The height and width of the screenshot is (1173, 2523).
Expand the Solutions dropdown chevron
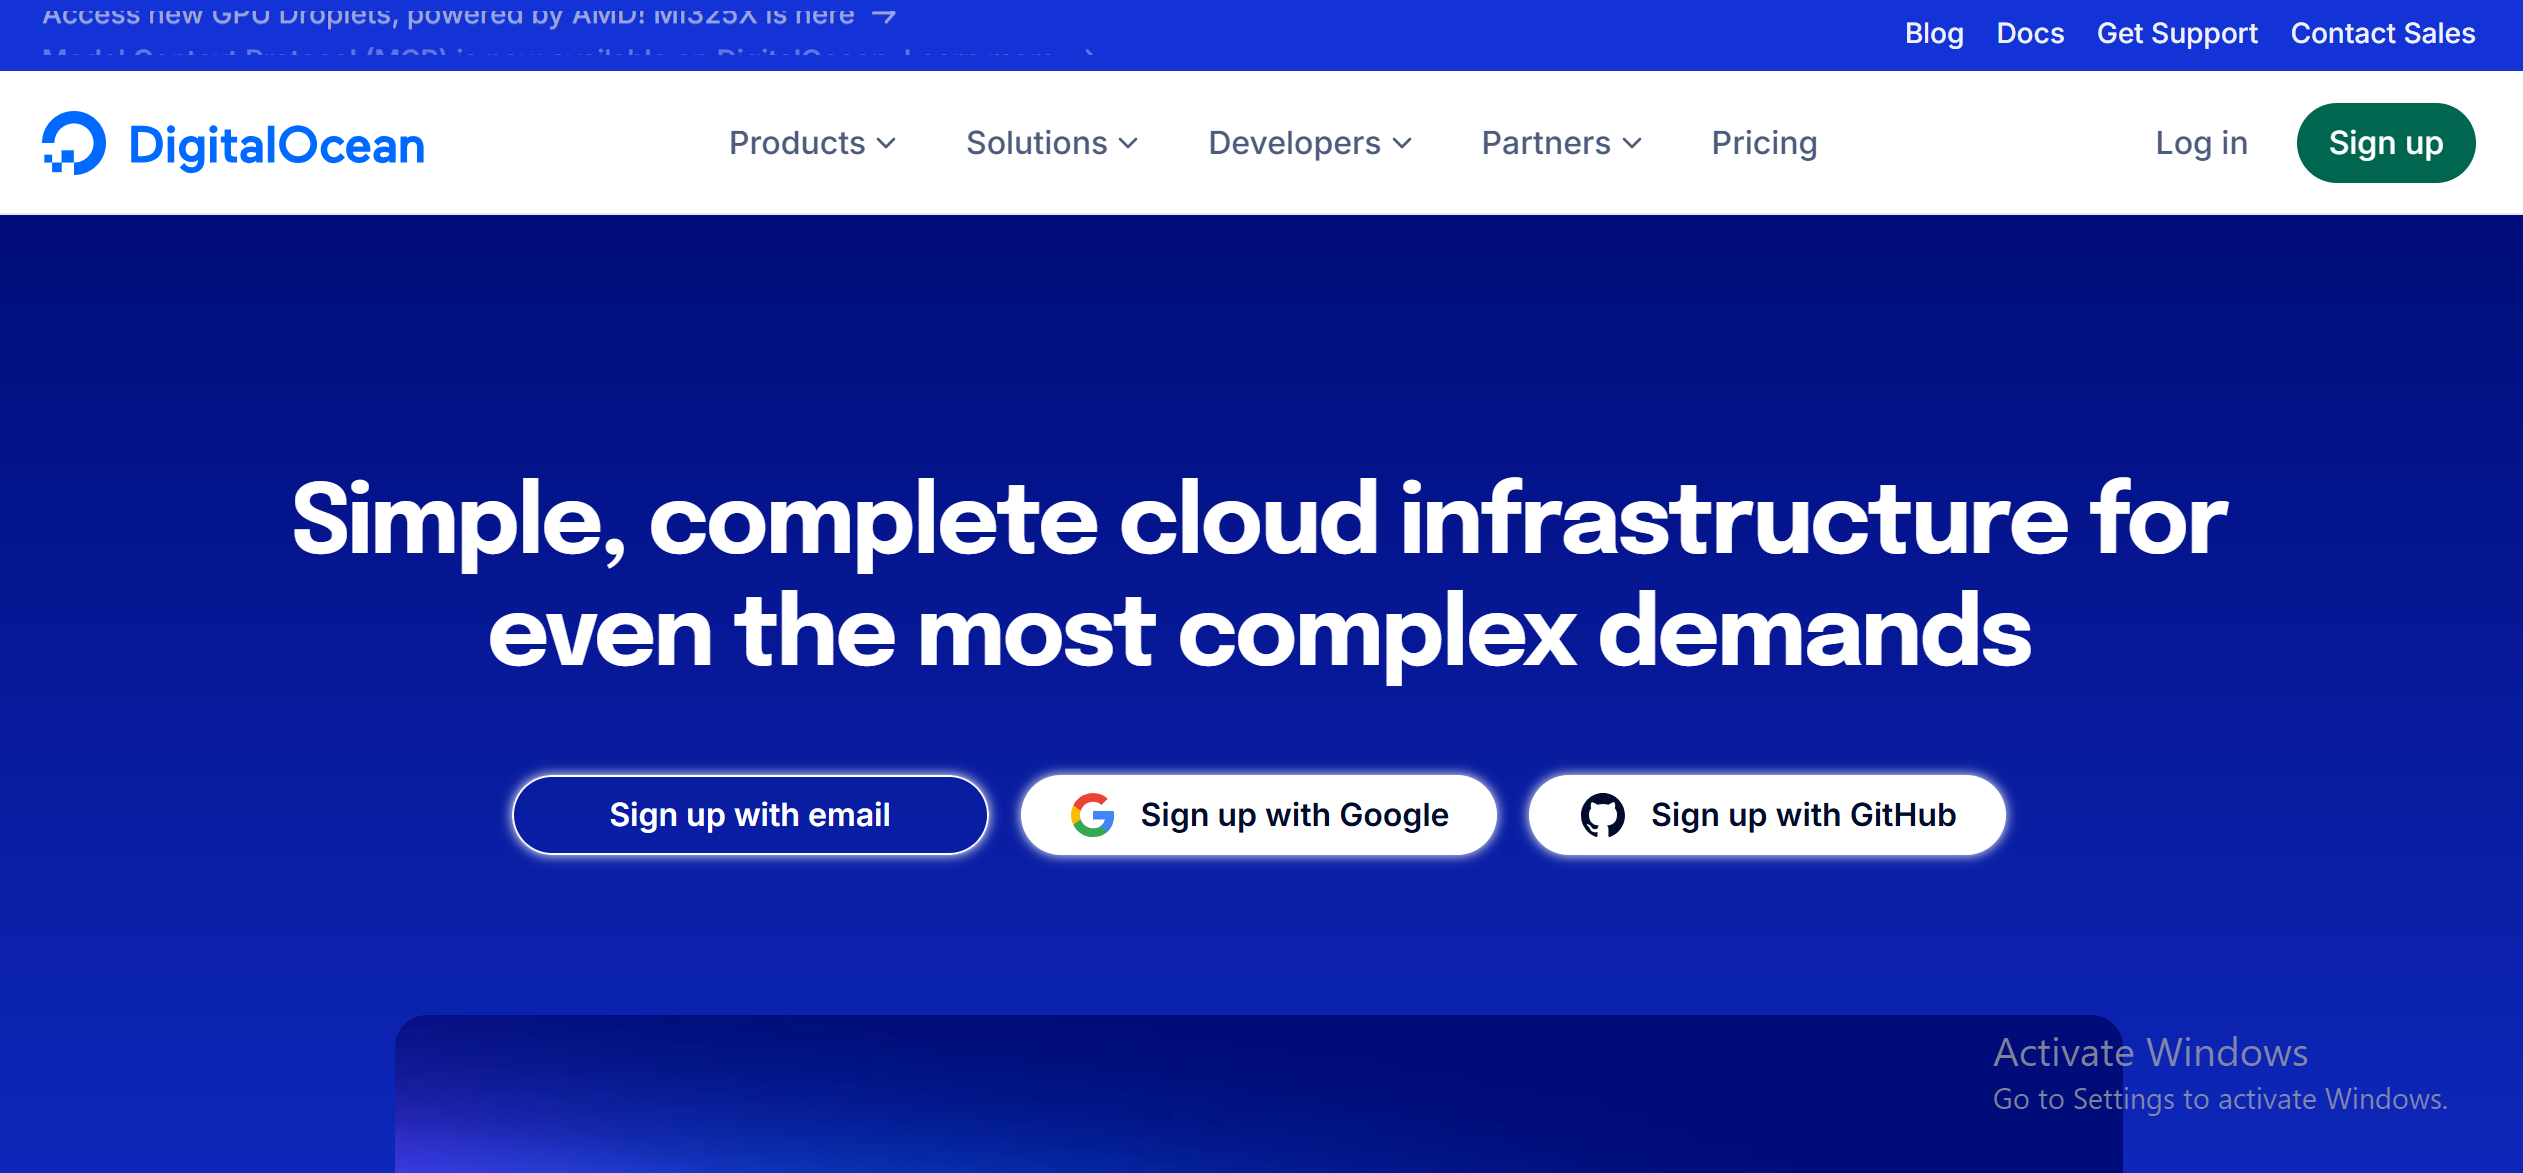tap(1128, 144)
